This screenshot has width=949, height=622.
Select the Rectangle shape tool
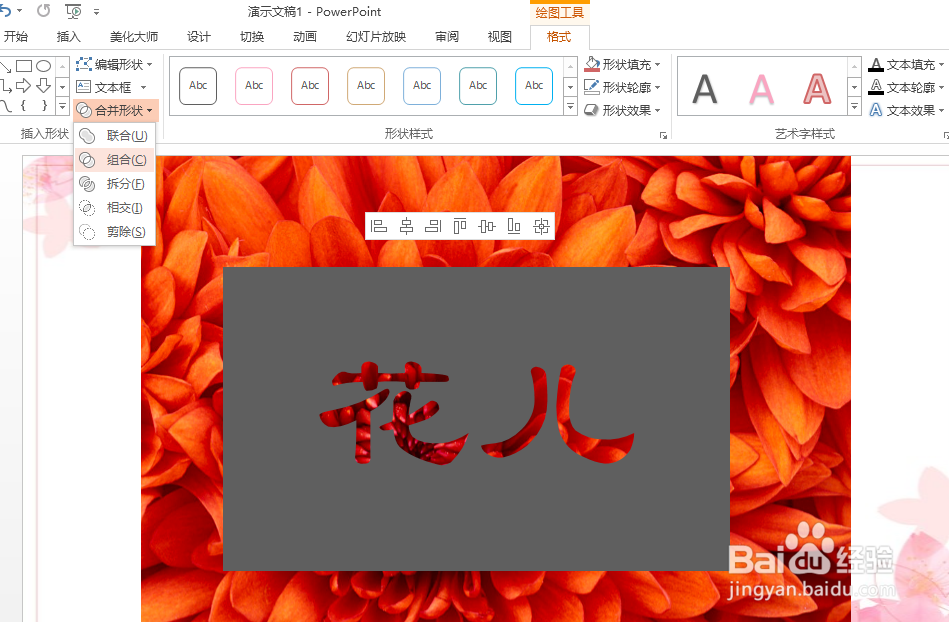(24, 65)
